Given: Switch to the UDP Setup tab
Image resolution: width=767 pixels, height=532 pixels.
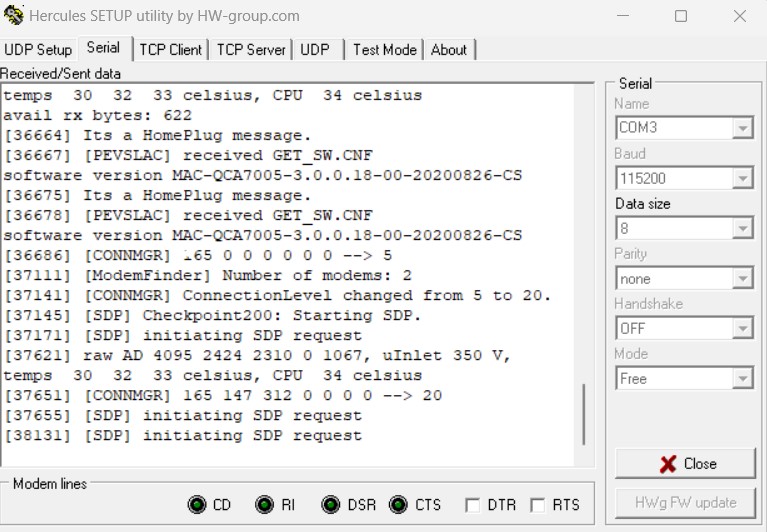Looking at the screenshot, I should pyautogui.click(x=39, y=50).
